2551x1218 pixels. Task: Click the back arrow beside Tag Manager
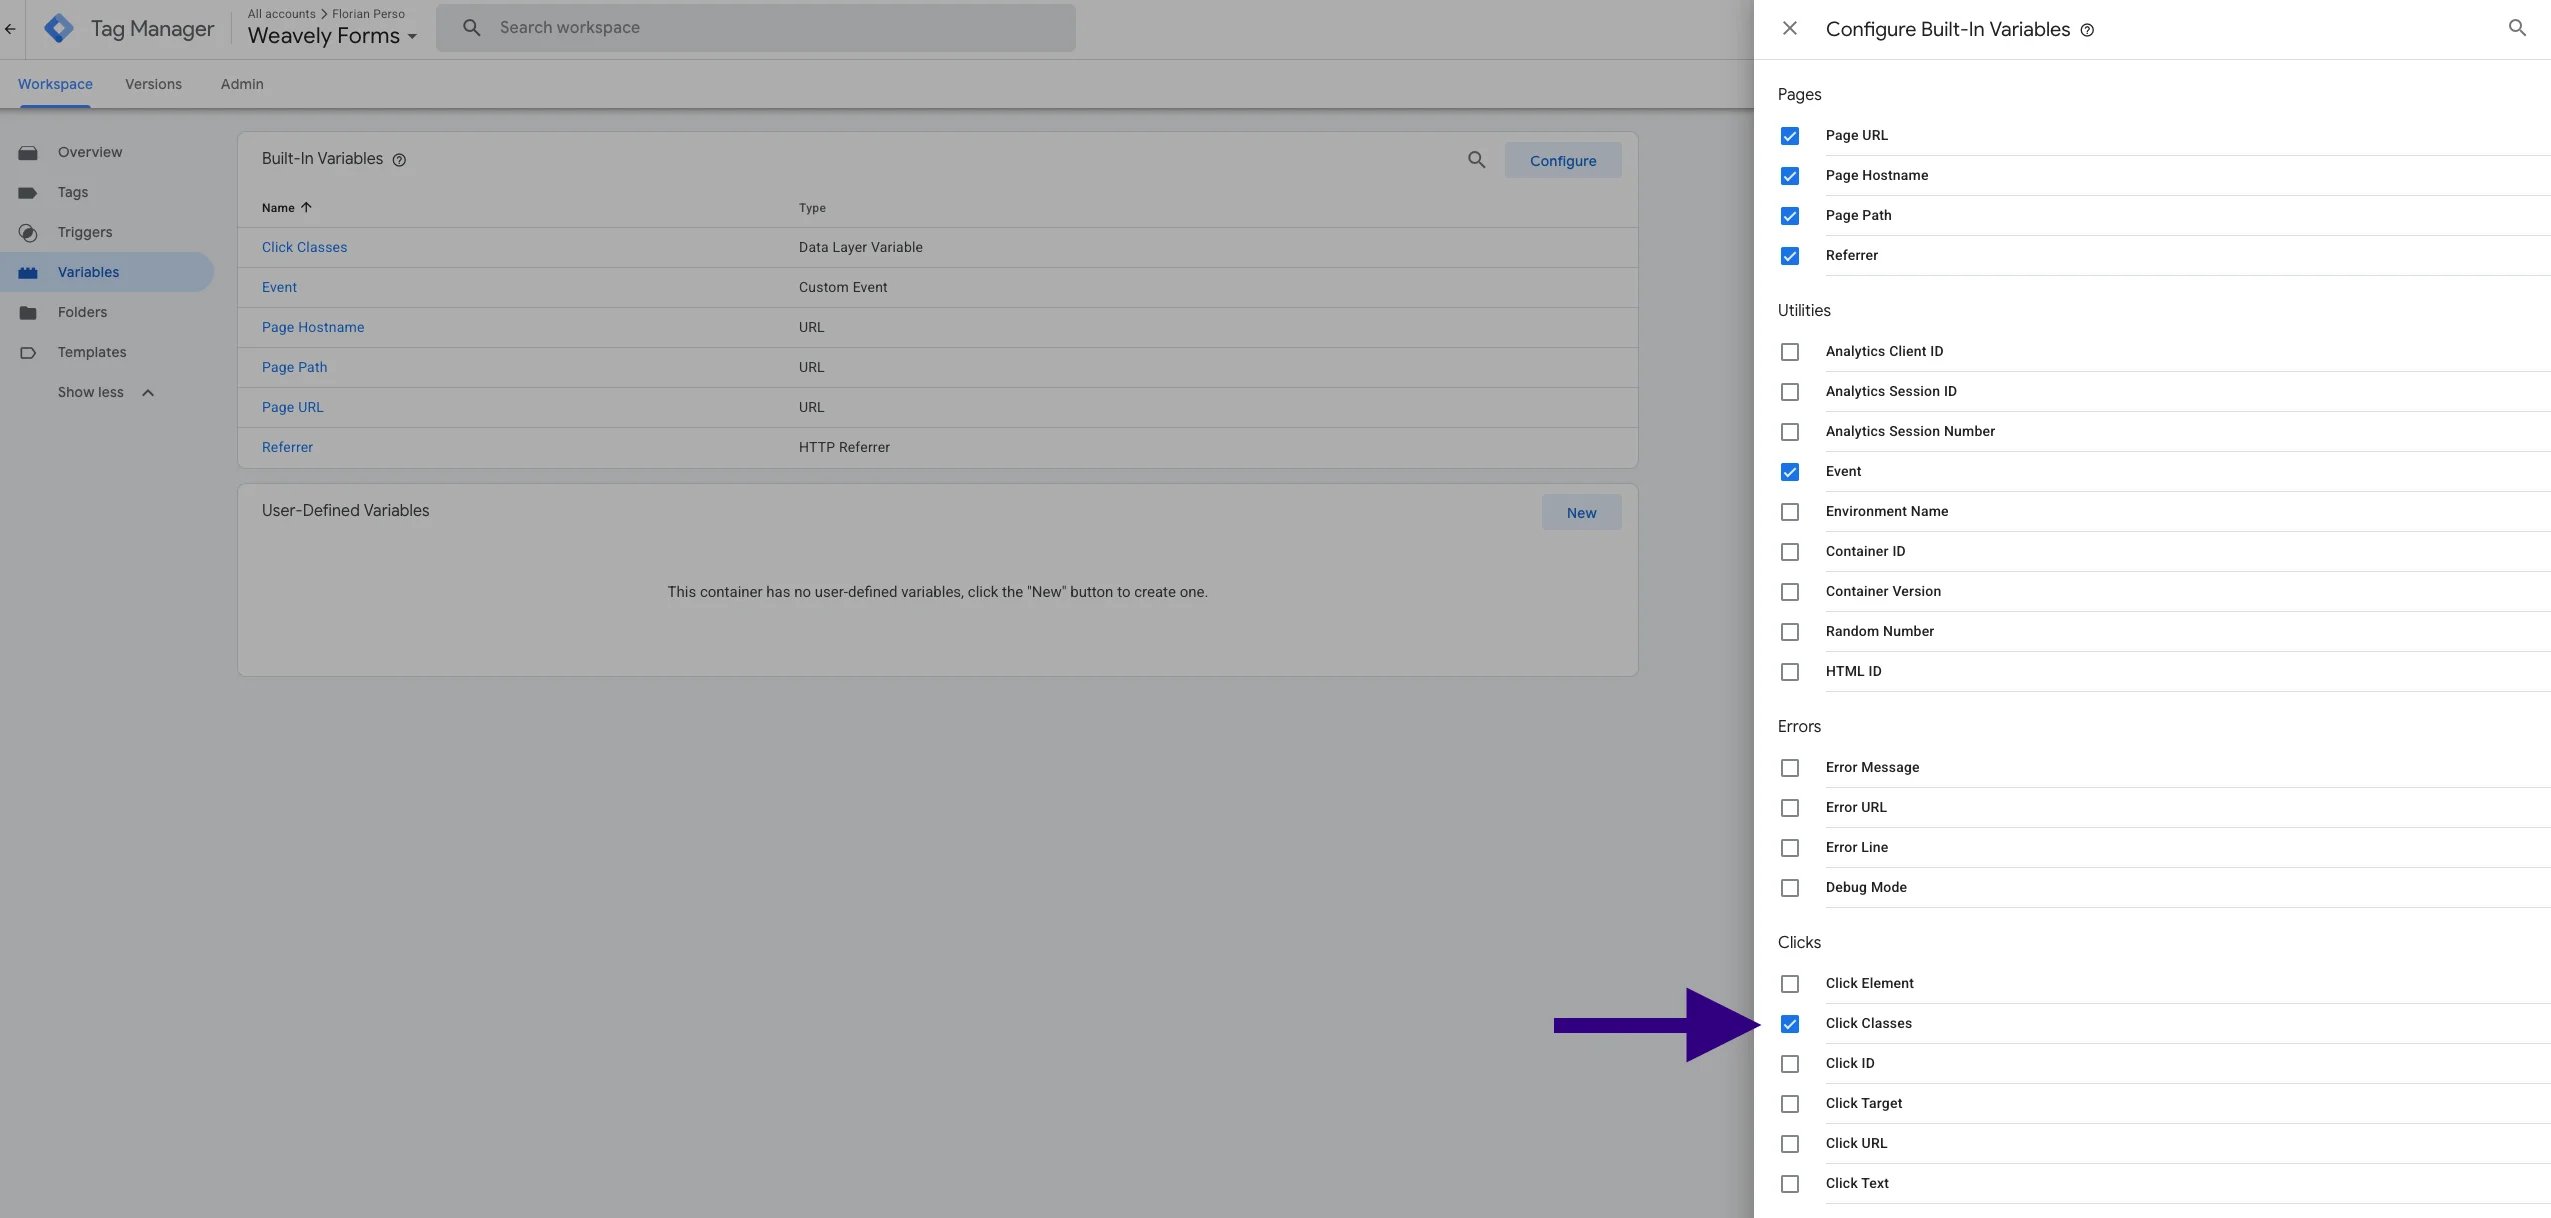[x=10, y=29]
